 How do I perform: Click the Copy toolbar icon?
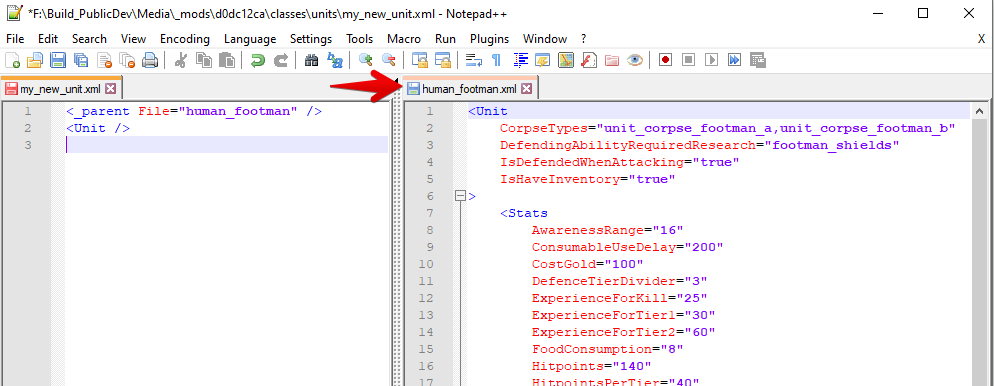[203, 60]
